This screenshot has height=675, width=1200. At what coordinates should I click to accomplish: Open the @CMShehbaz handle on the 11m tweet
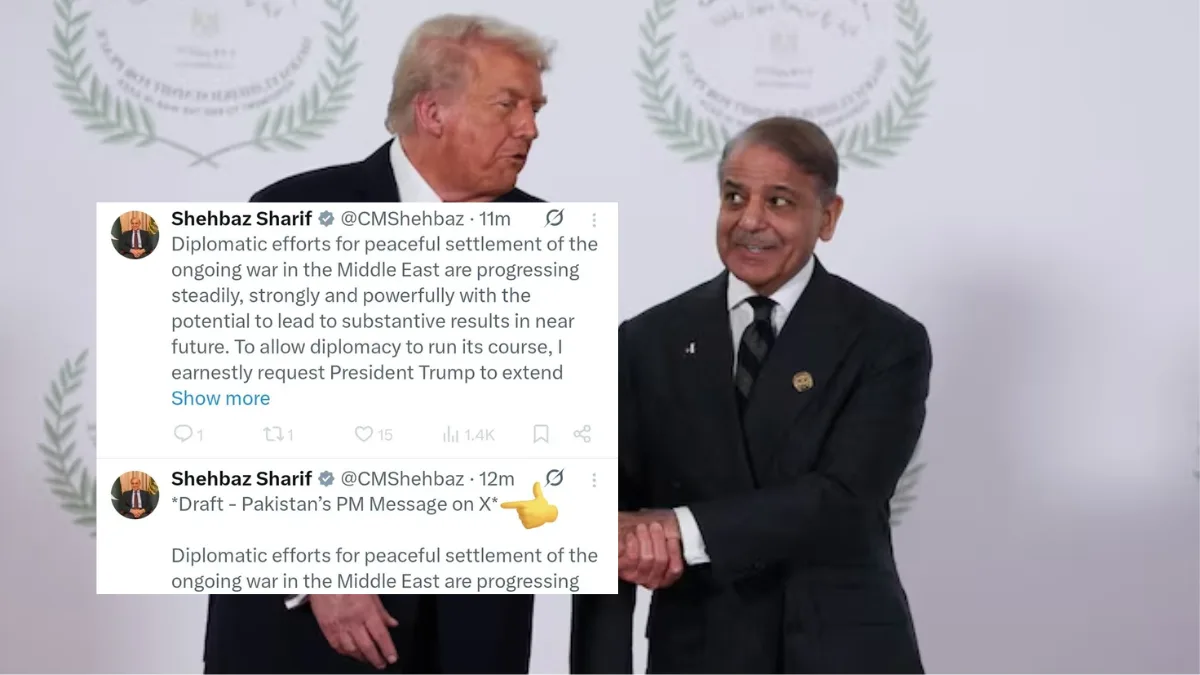tap(402, 219)
